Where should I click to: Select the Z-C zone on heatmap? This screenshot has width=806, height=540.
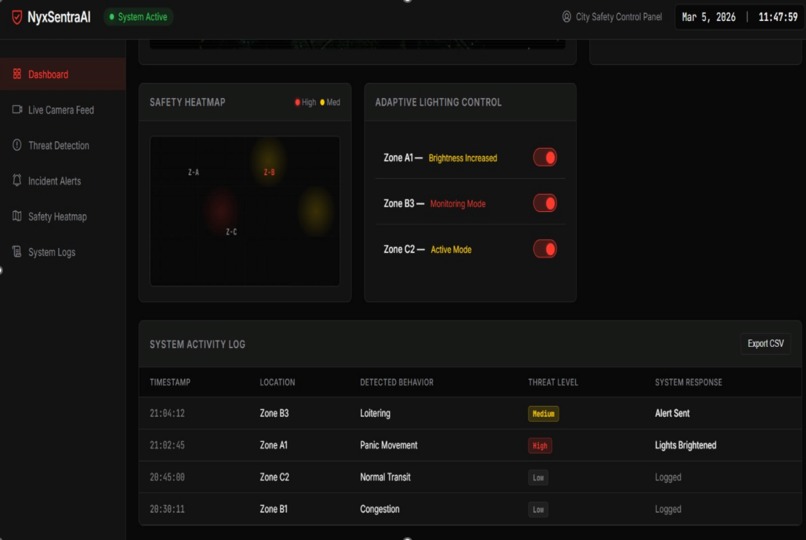231,232
